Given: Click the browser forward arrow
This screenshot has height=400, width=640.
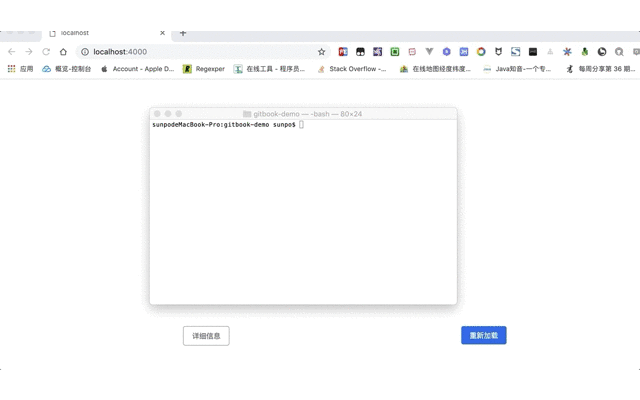Looking at the screenshot, I should click(x=28, y=51).
